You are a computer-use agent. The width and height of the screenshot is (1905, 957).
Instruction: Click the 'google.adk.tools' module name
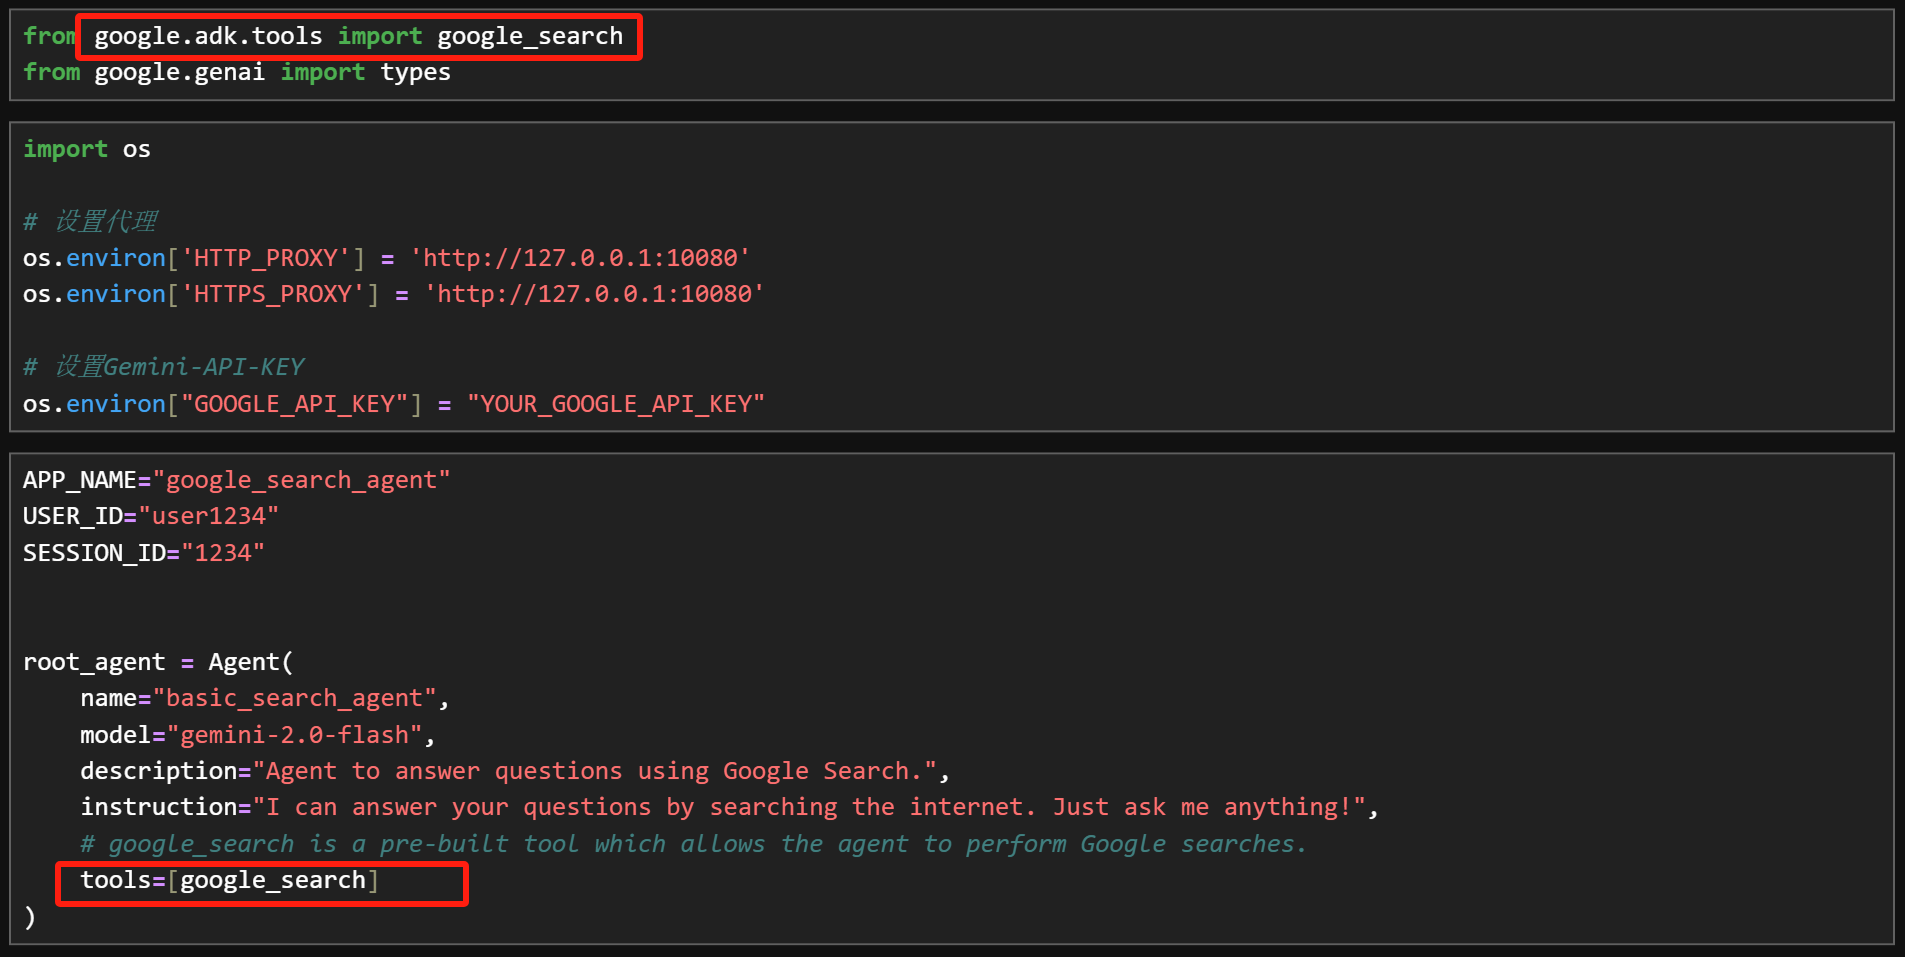pyautogui.click(x=208, y=37)
